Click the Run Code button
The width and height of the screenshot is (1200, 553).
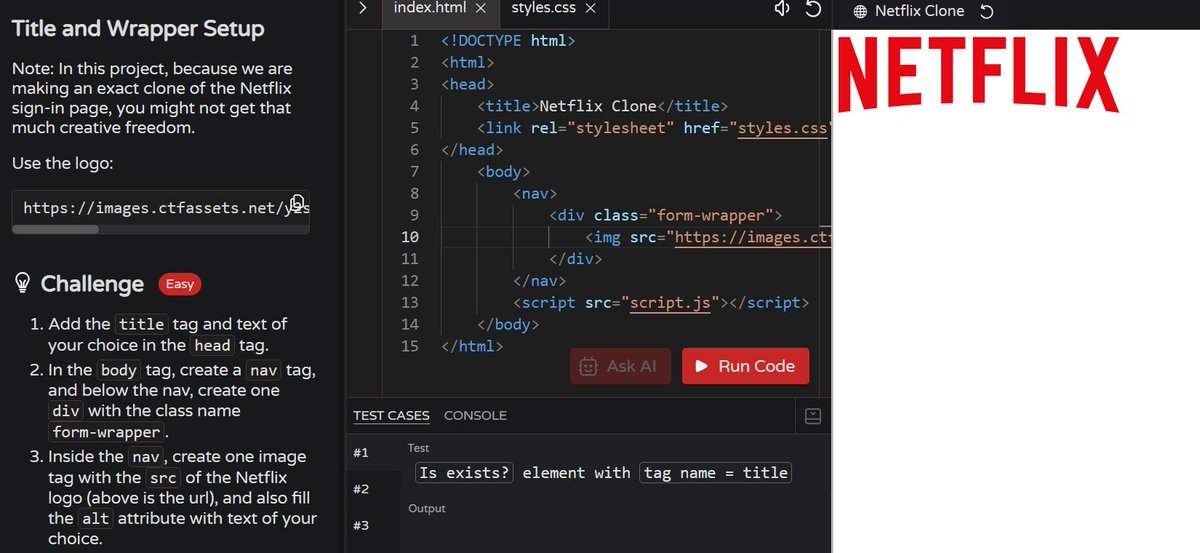[745, 366]
